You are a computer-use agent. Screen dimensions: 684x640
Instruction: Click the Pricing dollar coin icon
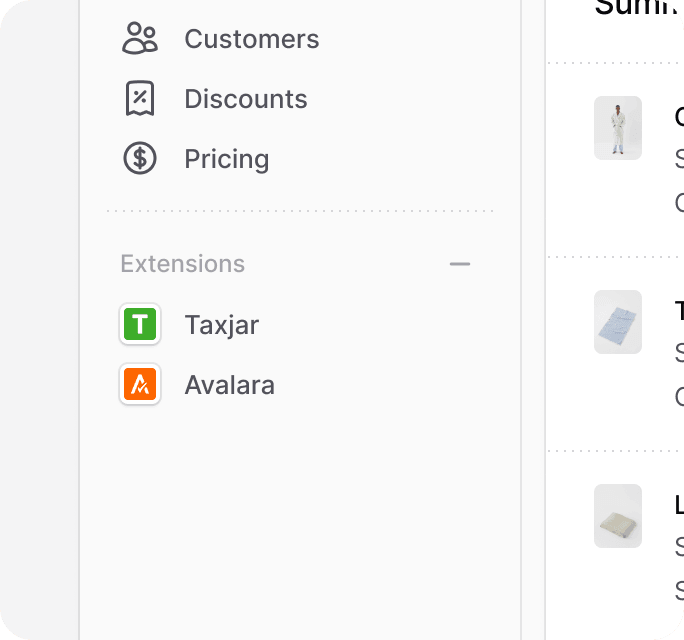click(x=140, y=158)
